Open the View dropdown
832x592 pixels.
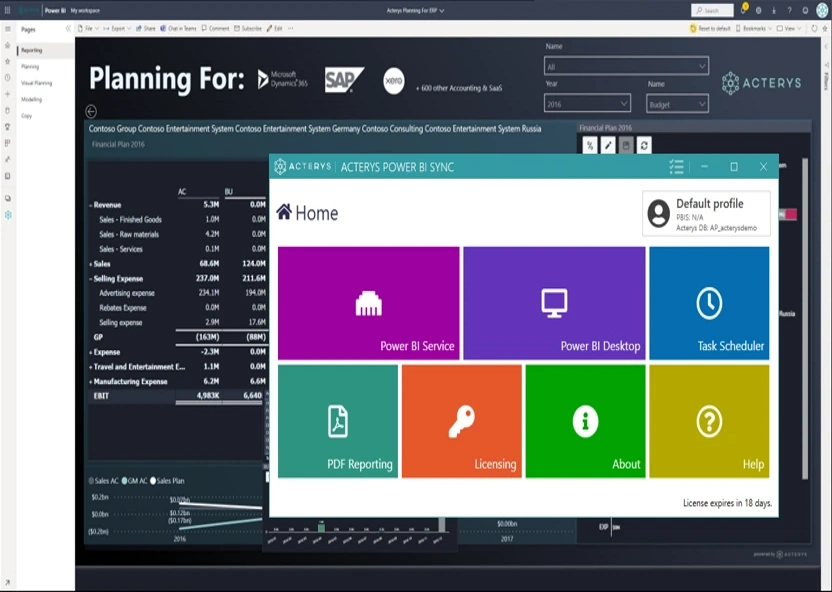click(788, 28)
